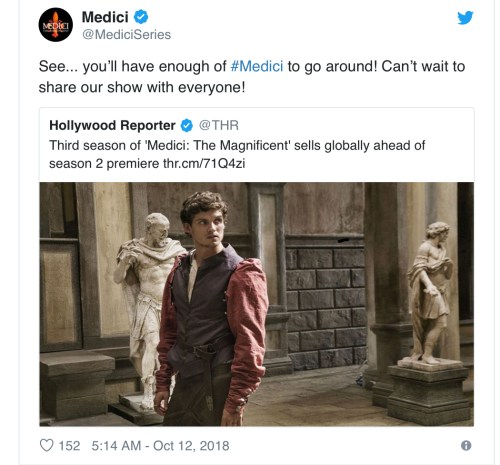Click the Twitter bird logo
Viewport: 500px width, 465px height.
point(465,18)
